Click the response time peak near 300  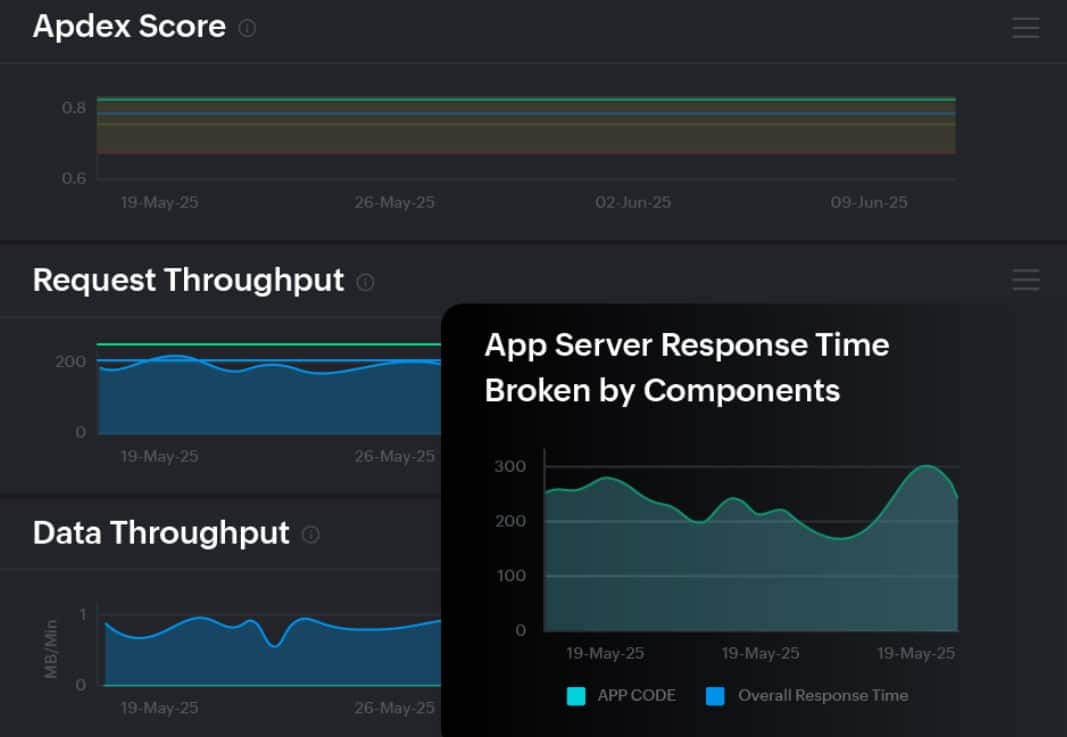[x=927, y=466]
